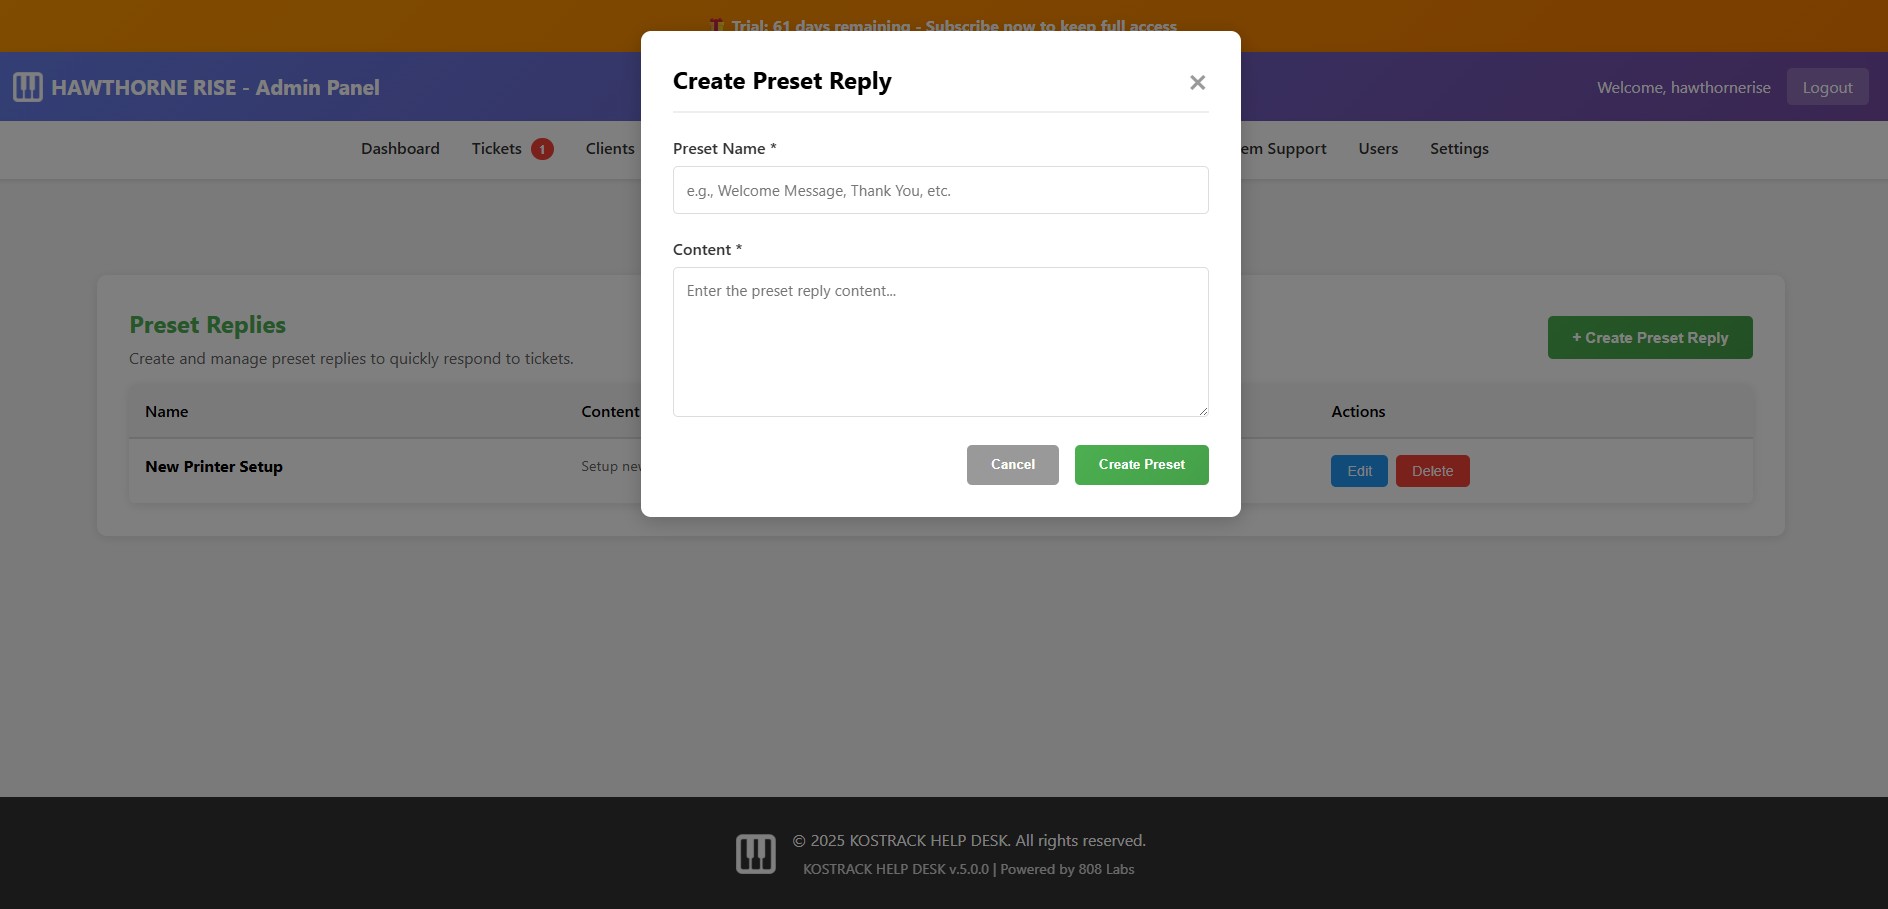The width and height of the screenshot is (1888, 909).
Task: Click into the Content text area
Action: tap(940, 342)
